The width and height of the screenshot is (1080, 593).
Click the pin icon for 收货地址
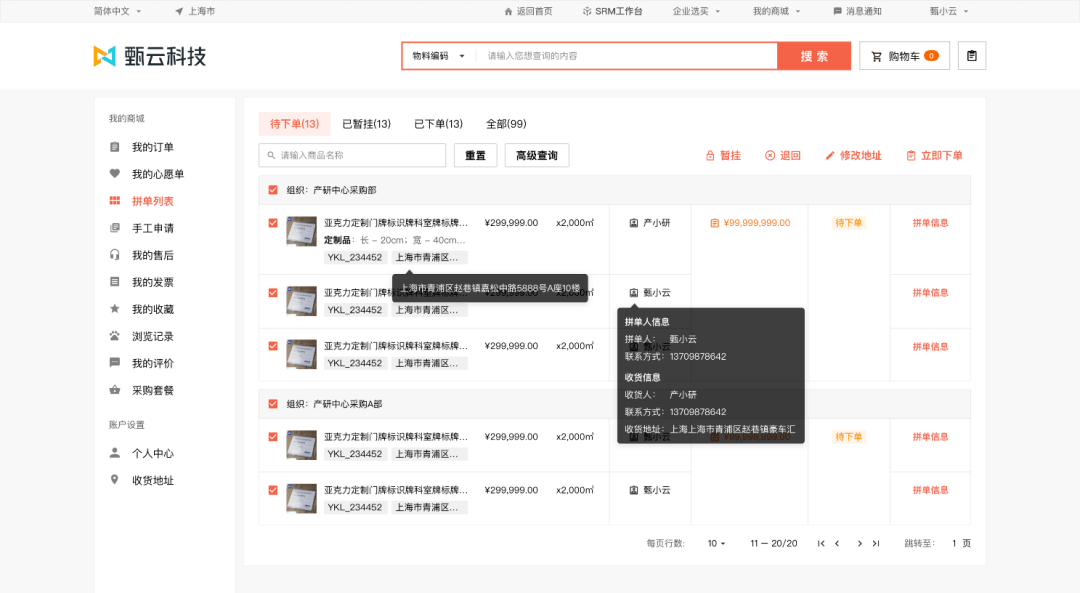[114, 479]
